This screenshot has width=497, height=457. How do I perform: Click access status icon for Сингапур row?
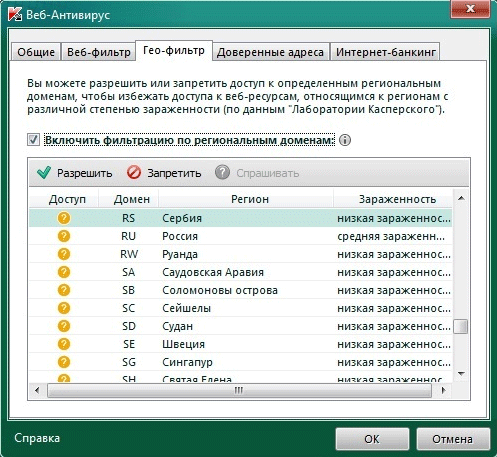[x=64, y=362]
